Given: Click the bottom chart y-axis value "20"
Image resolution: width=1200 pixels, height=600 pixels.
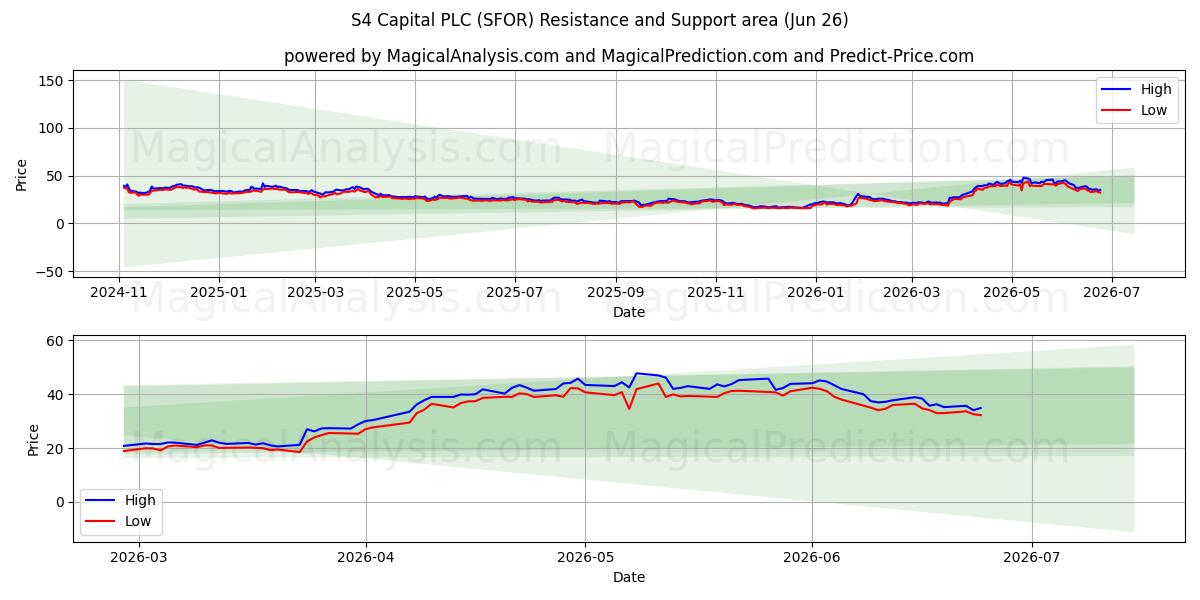Looking at the screenshot, I should pos(57,449).
